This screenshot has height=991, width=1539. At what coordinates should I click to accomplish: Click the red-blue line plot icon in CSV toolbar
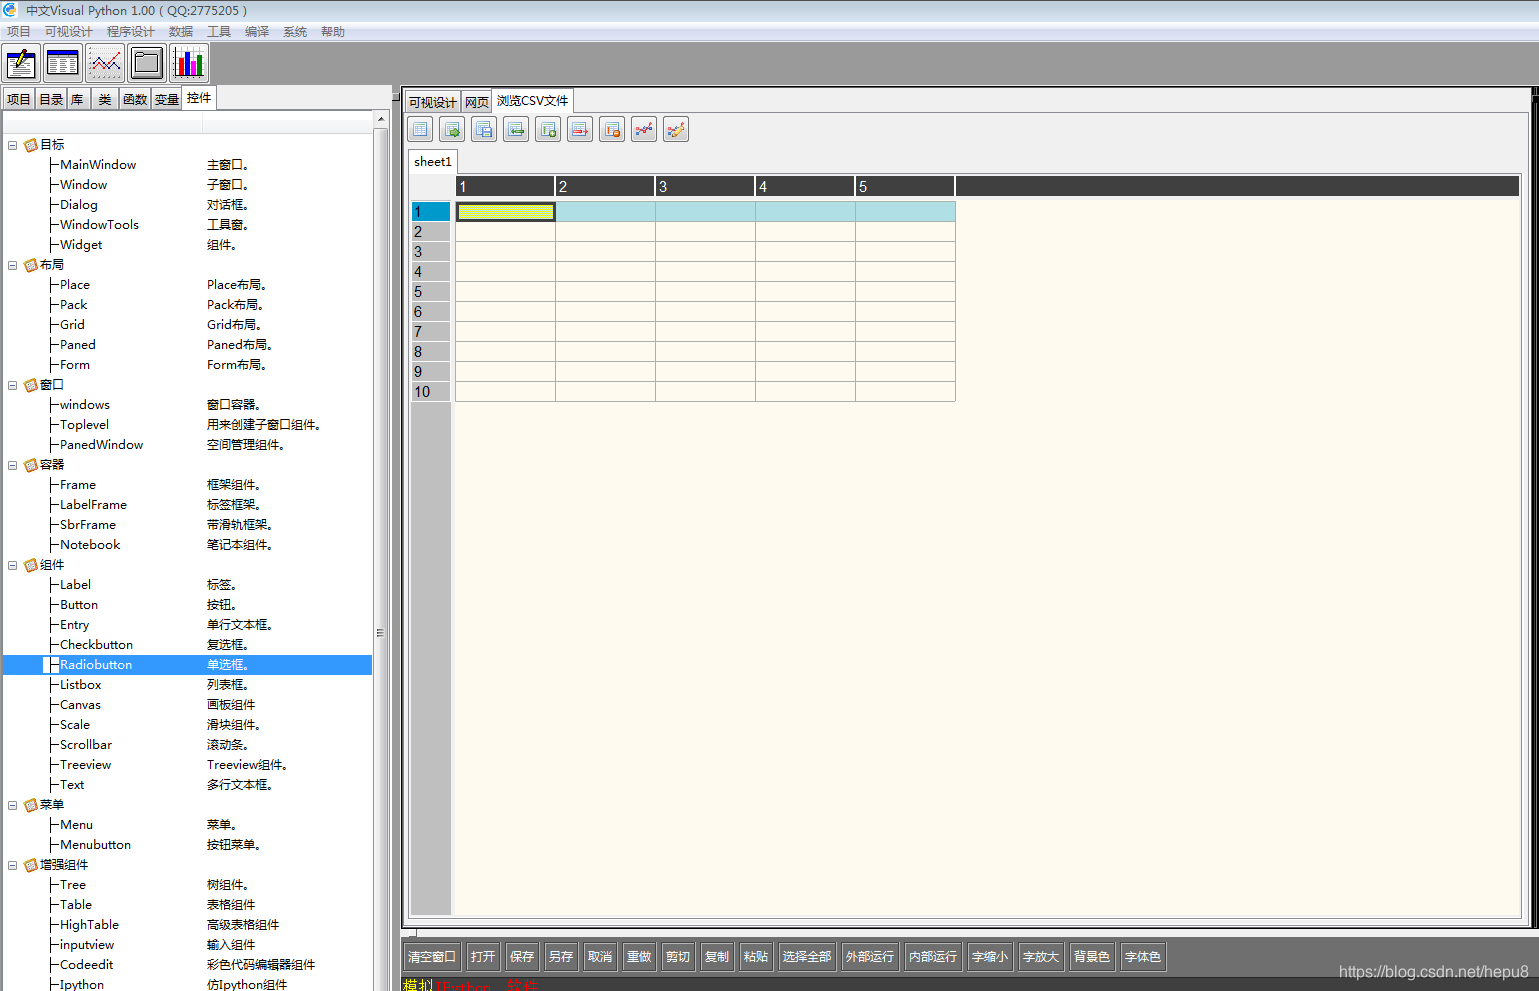tap(644, 129)
